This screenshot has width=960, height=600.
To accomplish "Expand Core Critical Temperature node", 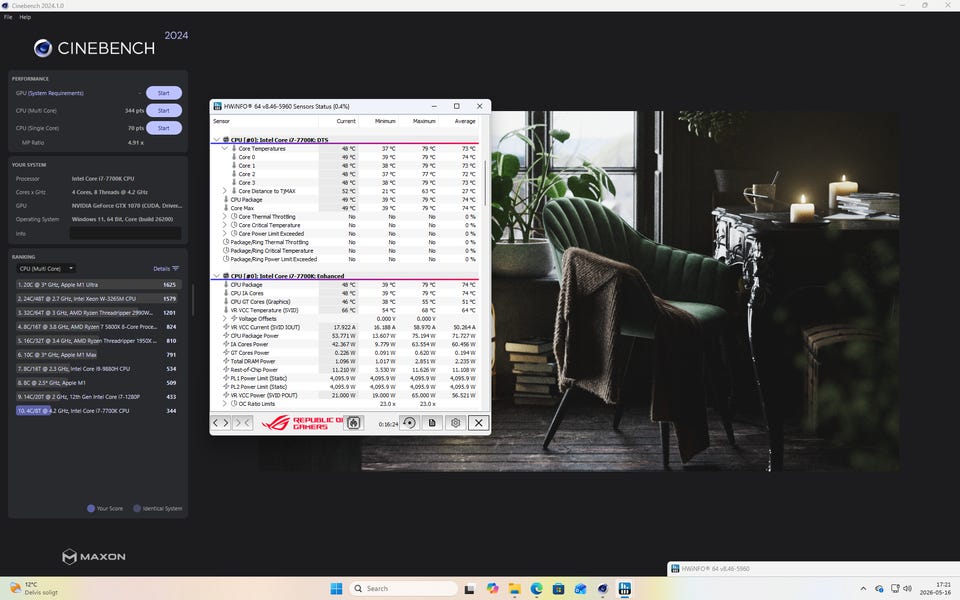I will [x=225, y=225].
